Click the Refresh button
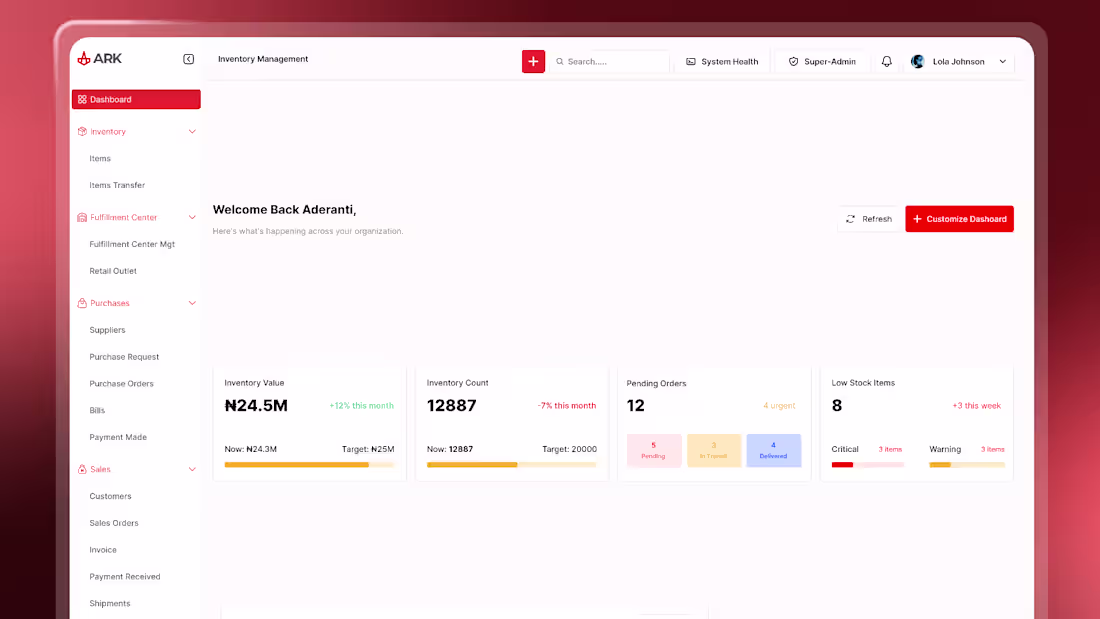 coord(868,219)
